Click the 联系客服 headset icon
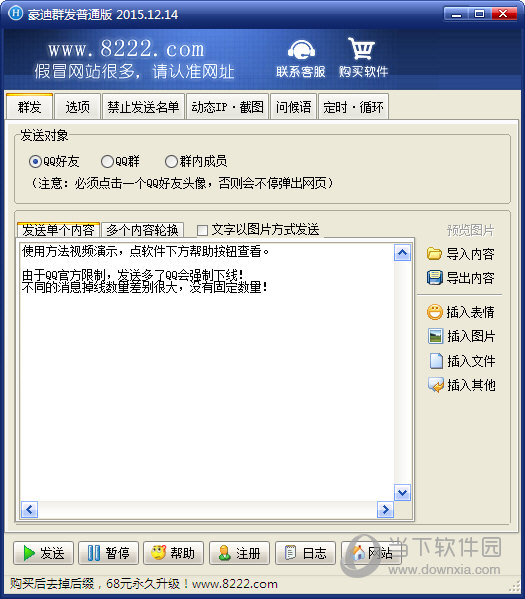Screen dimensions: 525x599 pyautogui.click(x=301, y=50)
